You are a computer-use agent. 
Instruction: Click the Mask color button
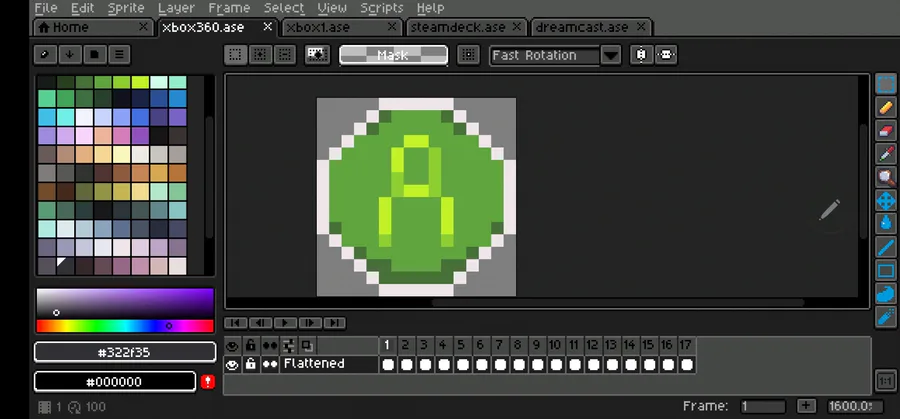393,55
